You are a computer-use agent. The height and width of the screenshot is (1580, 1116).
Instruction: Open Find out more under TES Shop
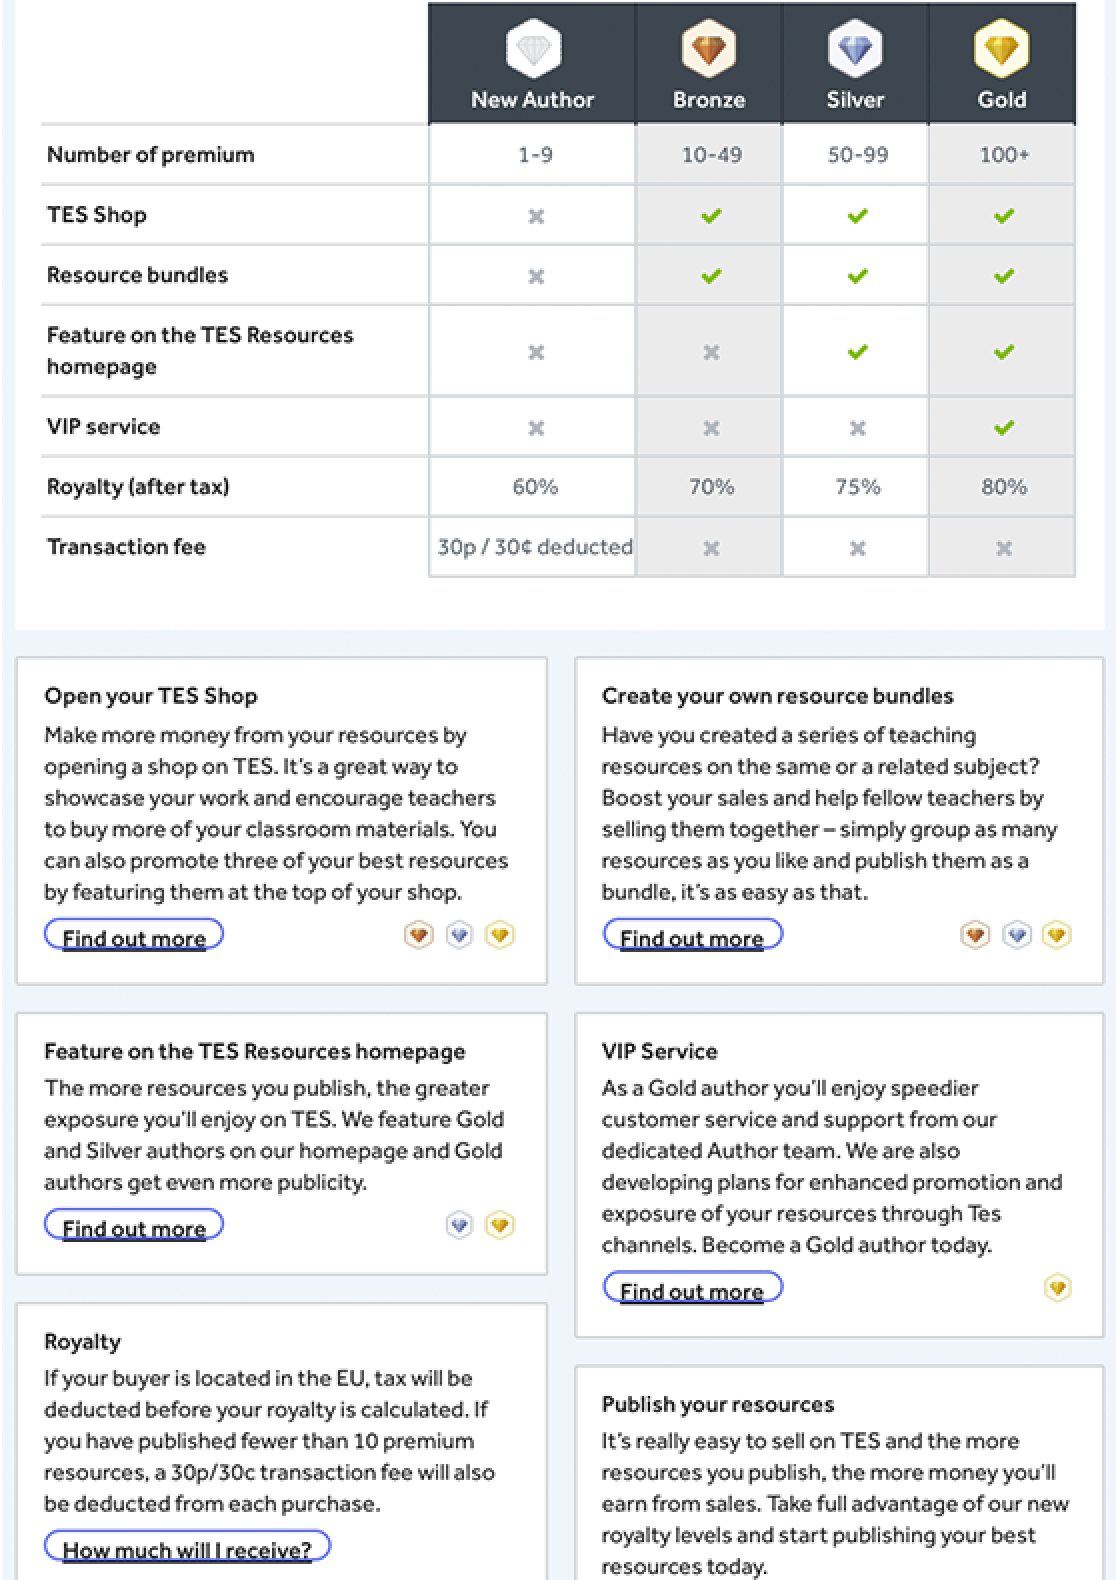(x=134, y=938)
